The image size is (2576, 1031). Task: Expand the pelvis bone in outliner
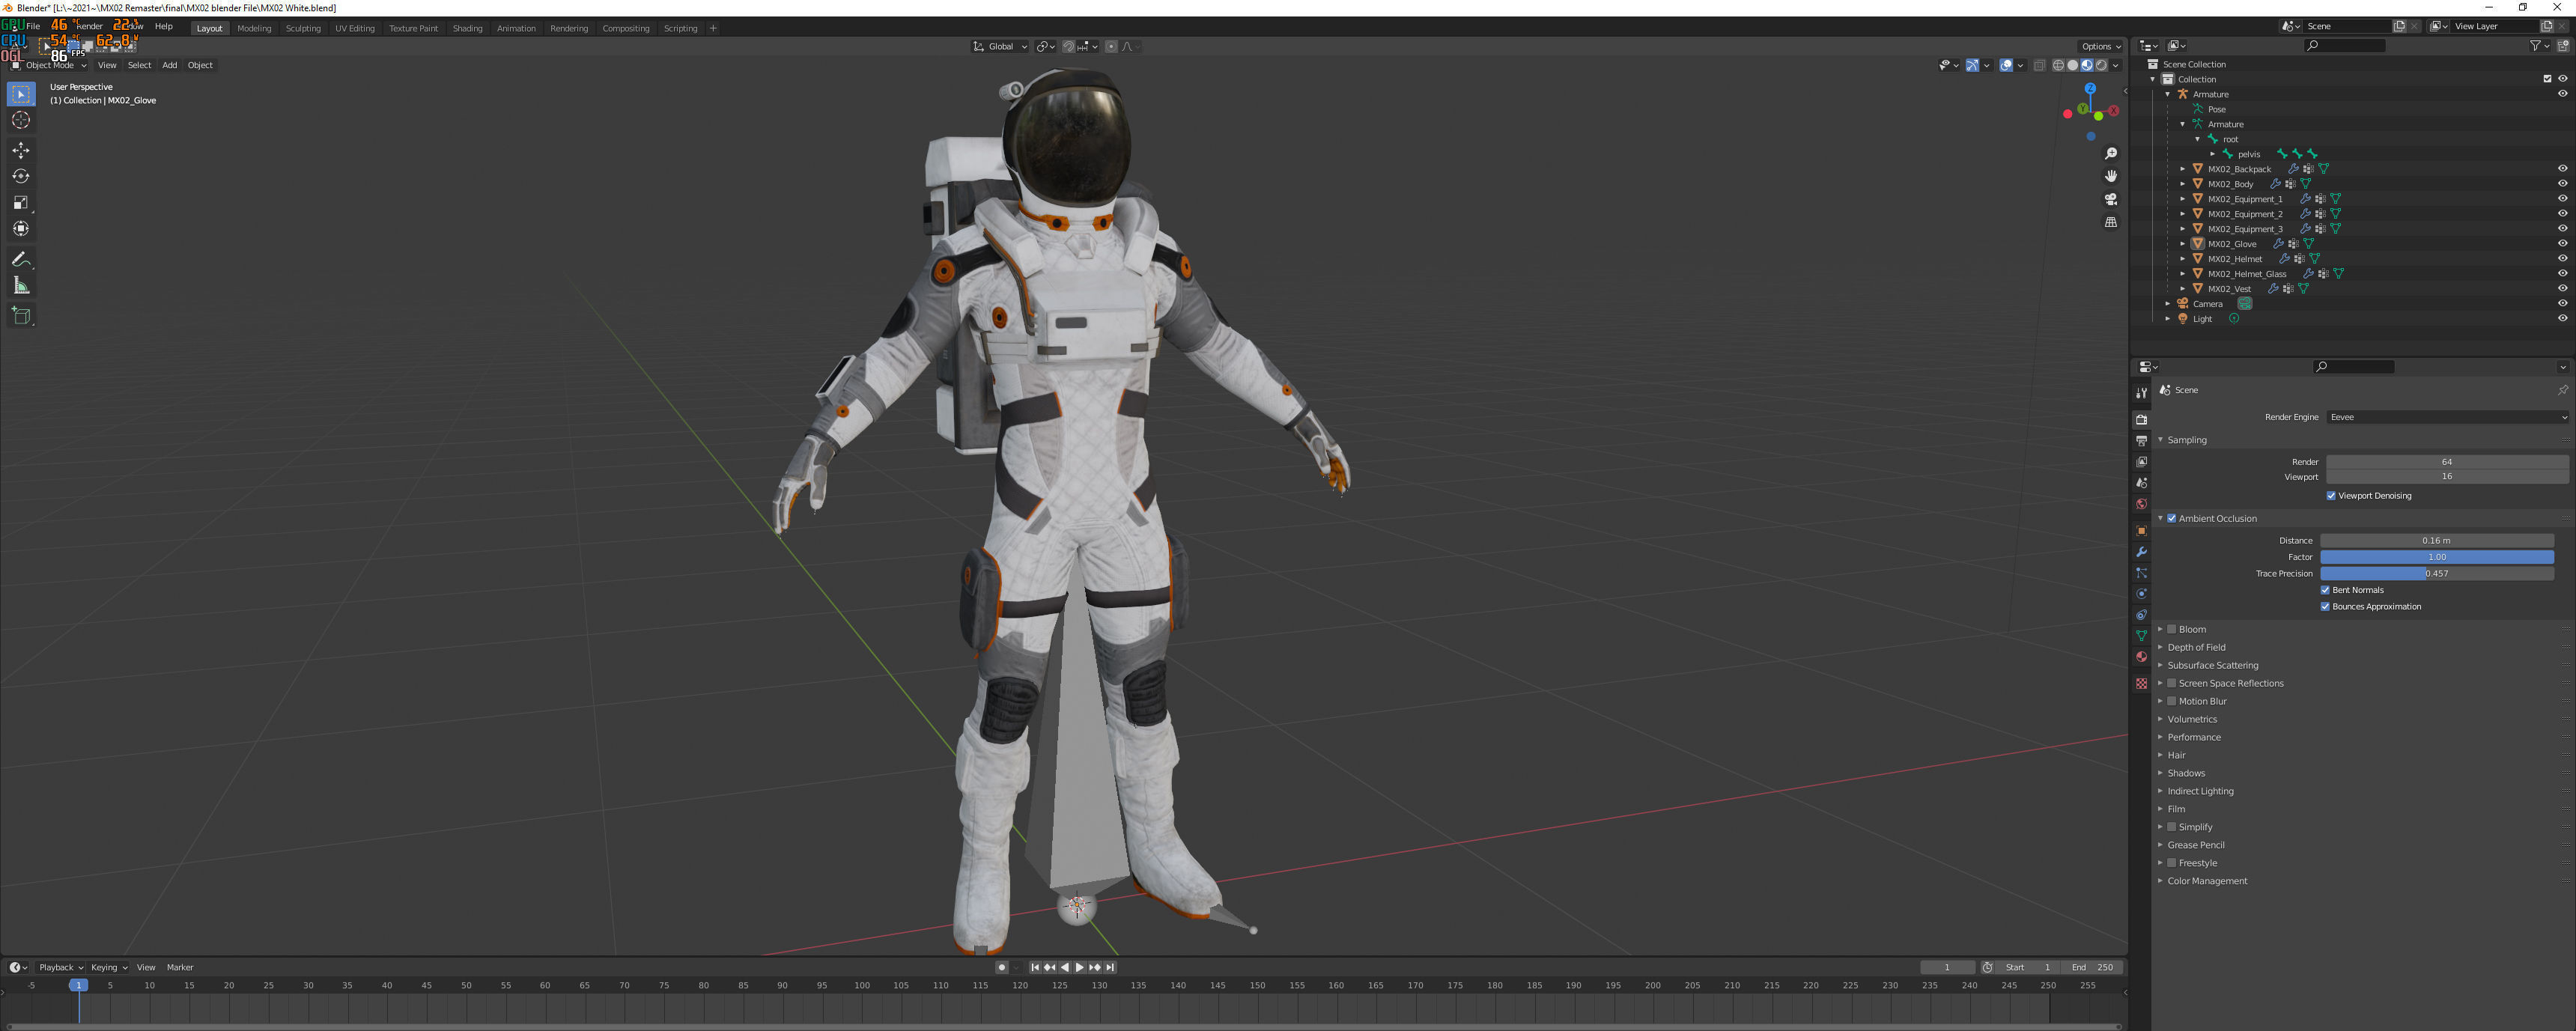pyautogui.click(x=2212, y=154)
